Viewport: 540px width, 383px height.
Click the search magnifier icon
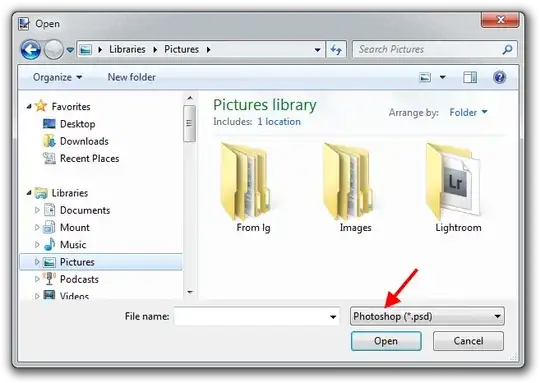507,50
